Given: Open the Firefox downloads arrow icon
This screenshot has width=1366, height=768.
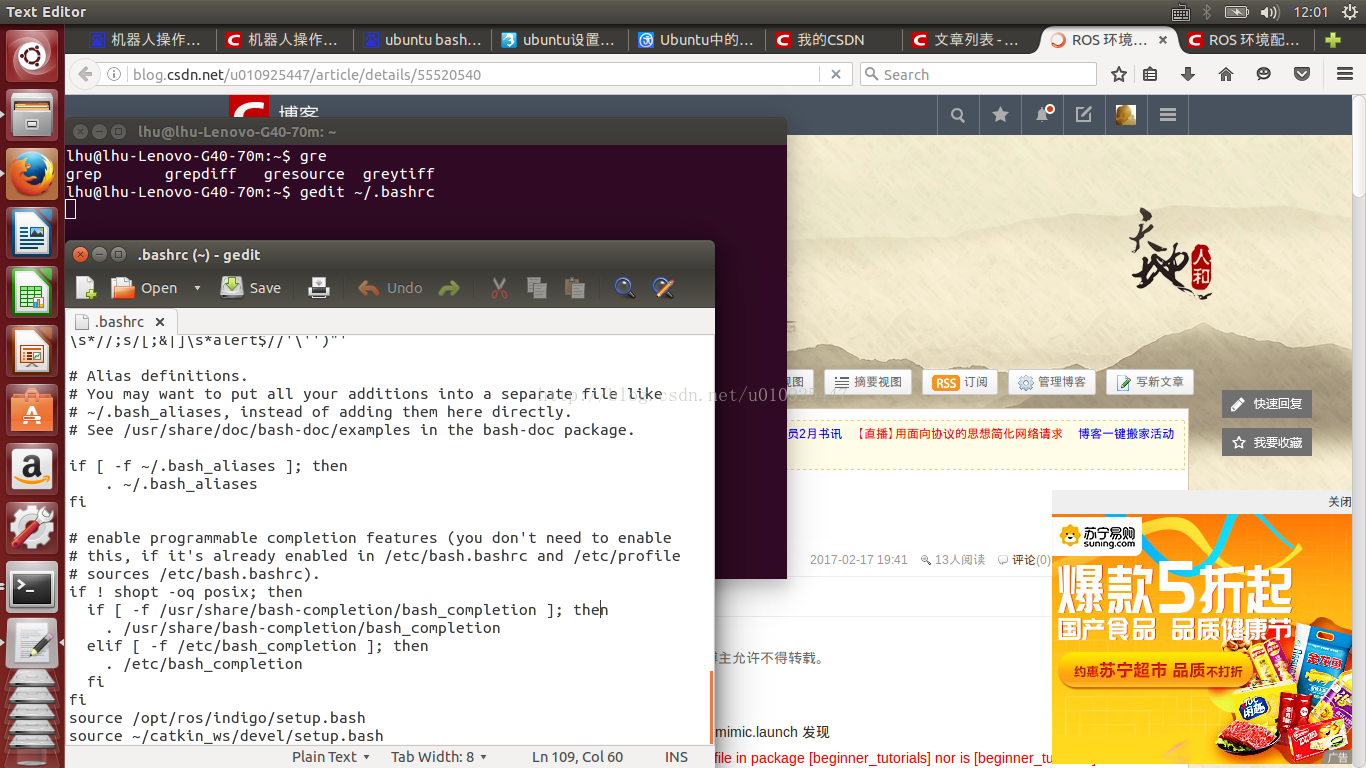Looking at the screenshot, I should click(x=1188, y=74).
